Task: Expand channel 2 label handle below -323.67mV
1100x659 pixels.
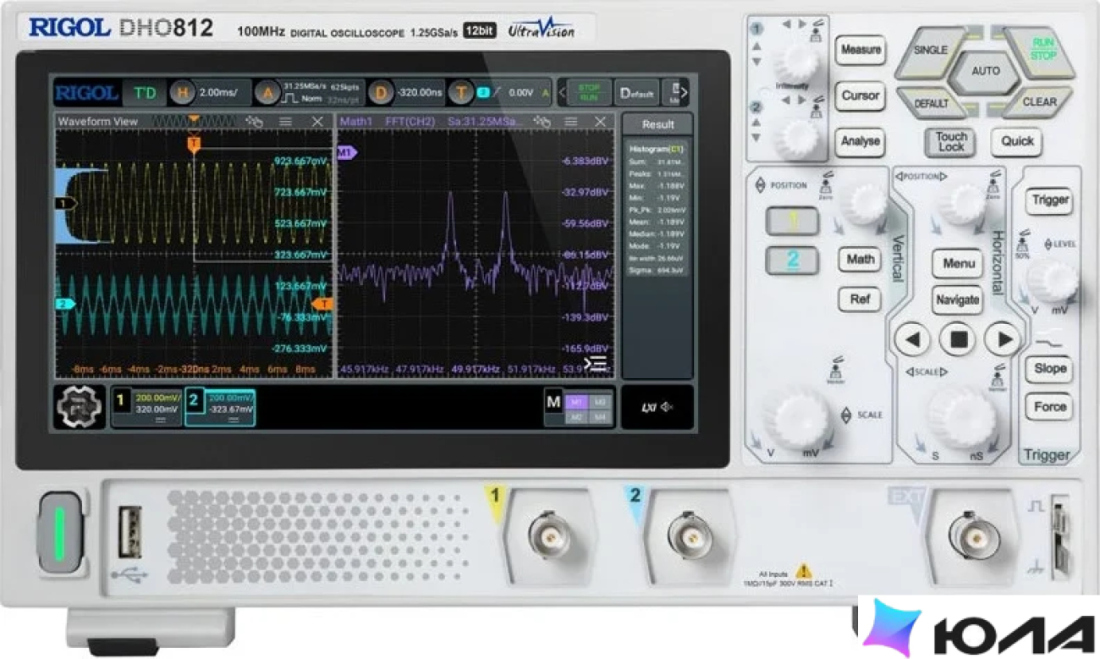Action: coord(233,420)
